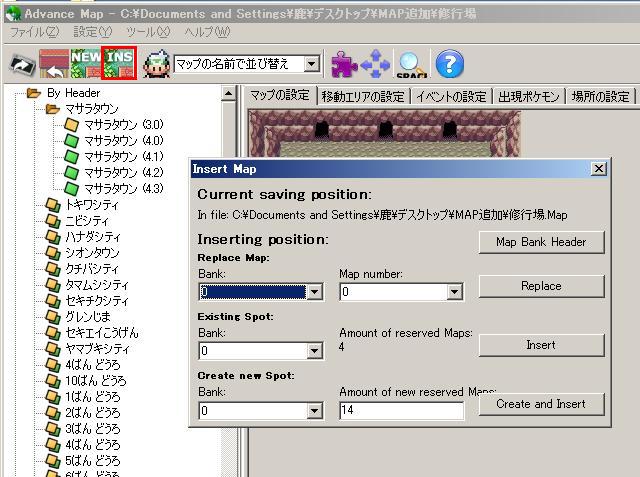The height and width of the screenshot is (477, 640).
Task: Open the Create new Spot Bank dropdown
Action: (315, 410)
